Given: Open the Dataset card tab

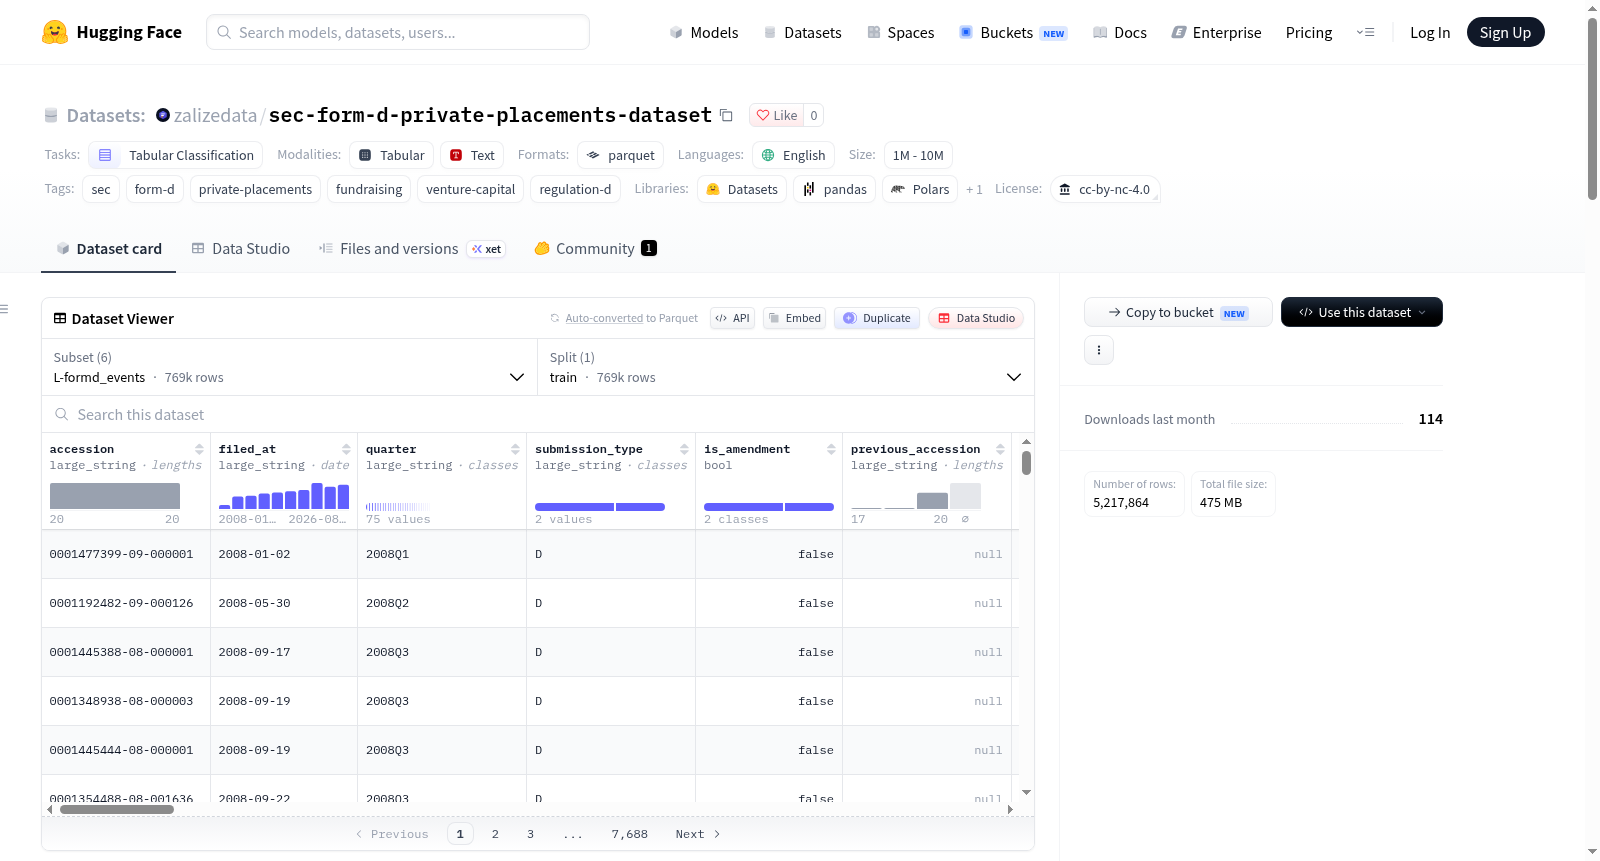Looking at the screenshot, I should 109,249.
